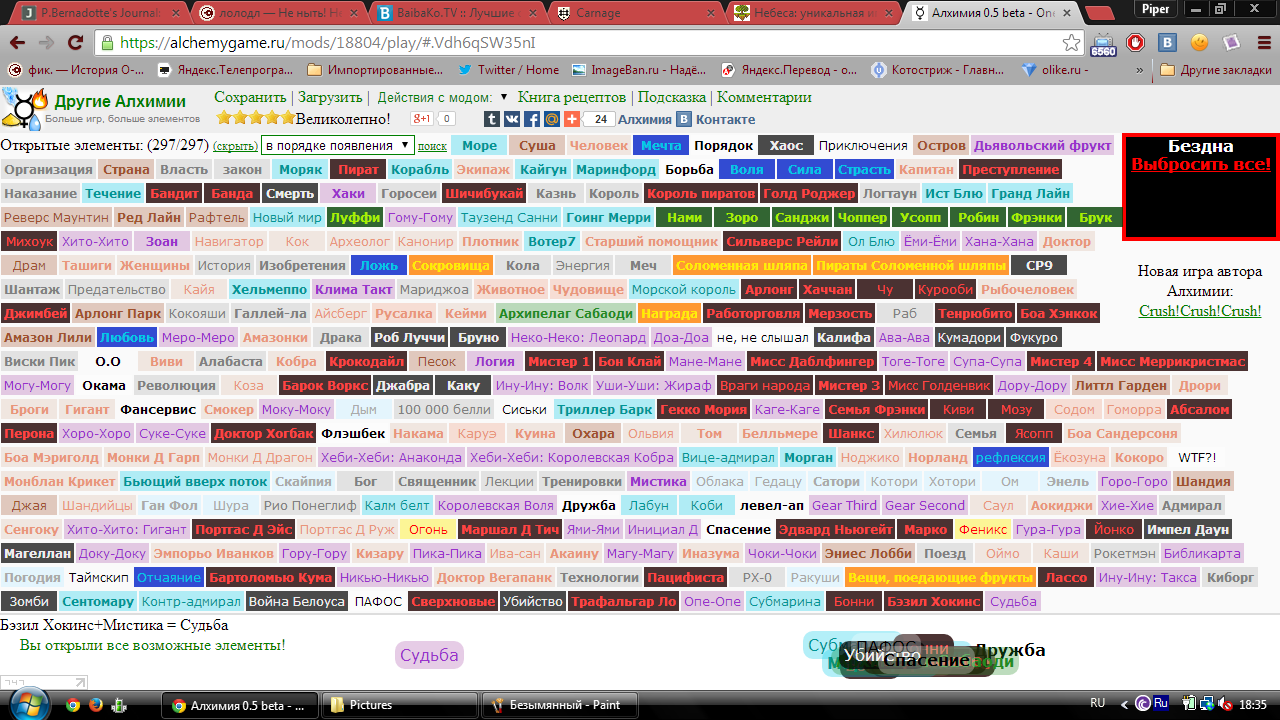Click the Зомби element tile
The width and height of the screenshot is (1280, 720).
pyautogui.click(x=28, y=601)
